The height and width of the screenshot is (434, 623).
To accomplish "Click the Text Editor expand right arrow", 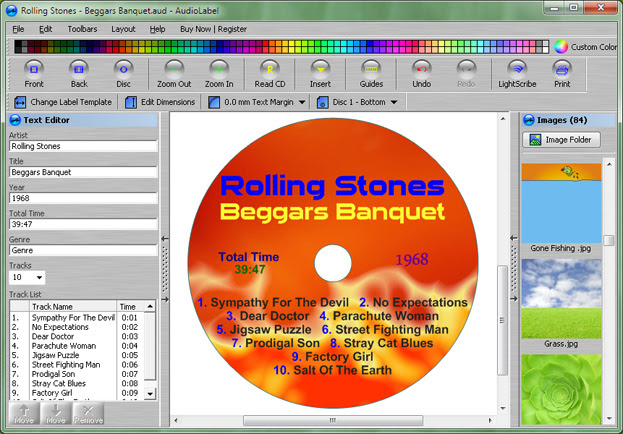I will (165, 299).
